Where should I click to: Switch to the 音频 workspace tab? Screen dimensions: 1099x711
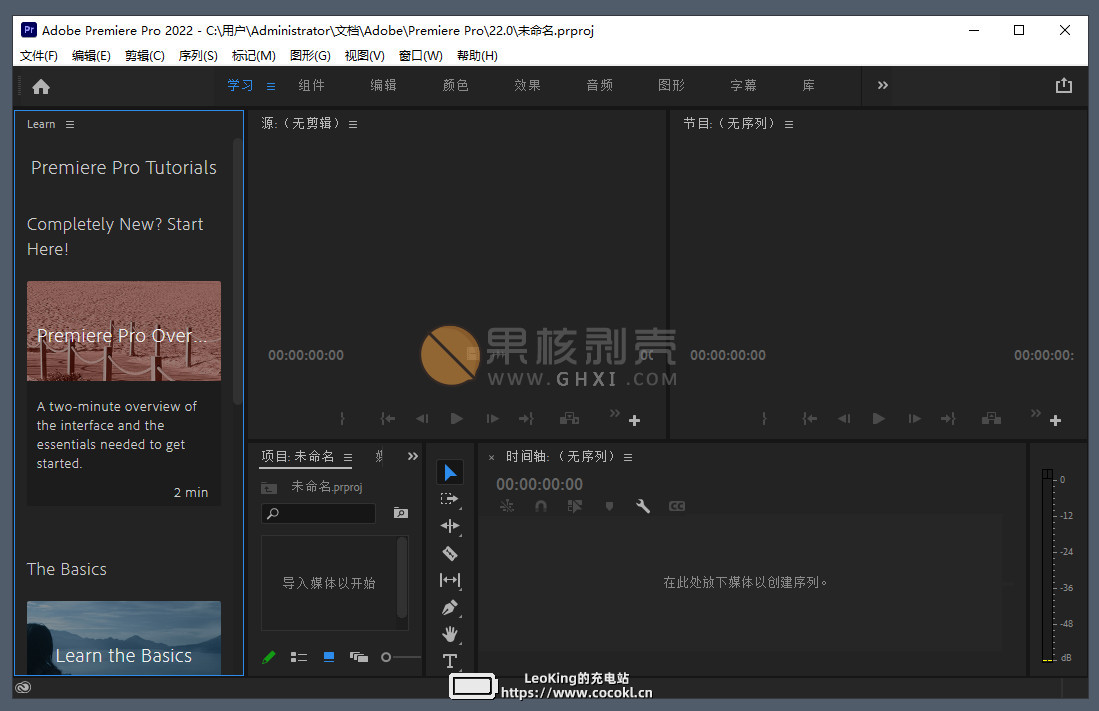pos(599,85)
